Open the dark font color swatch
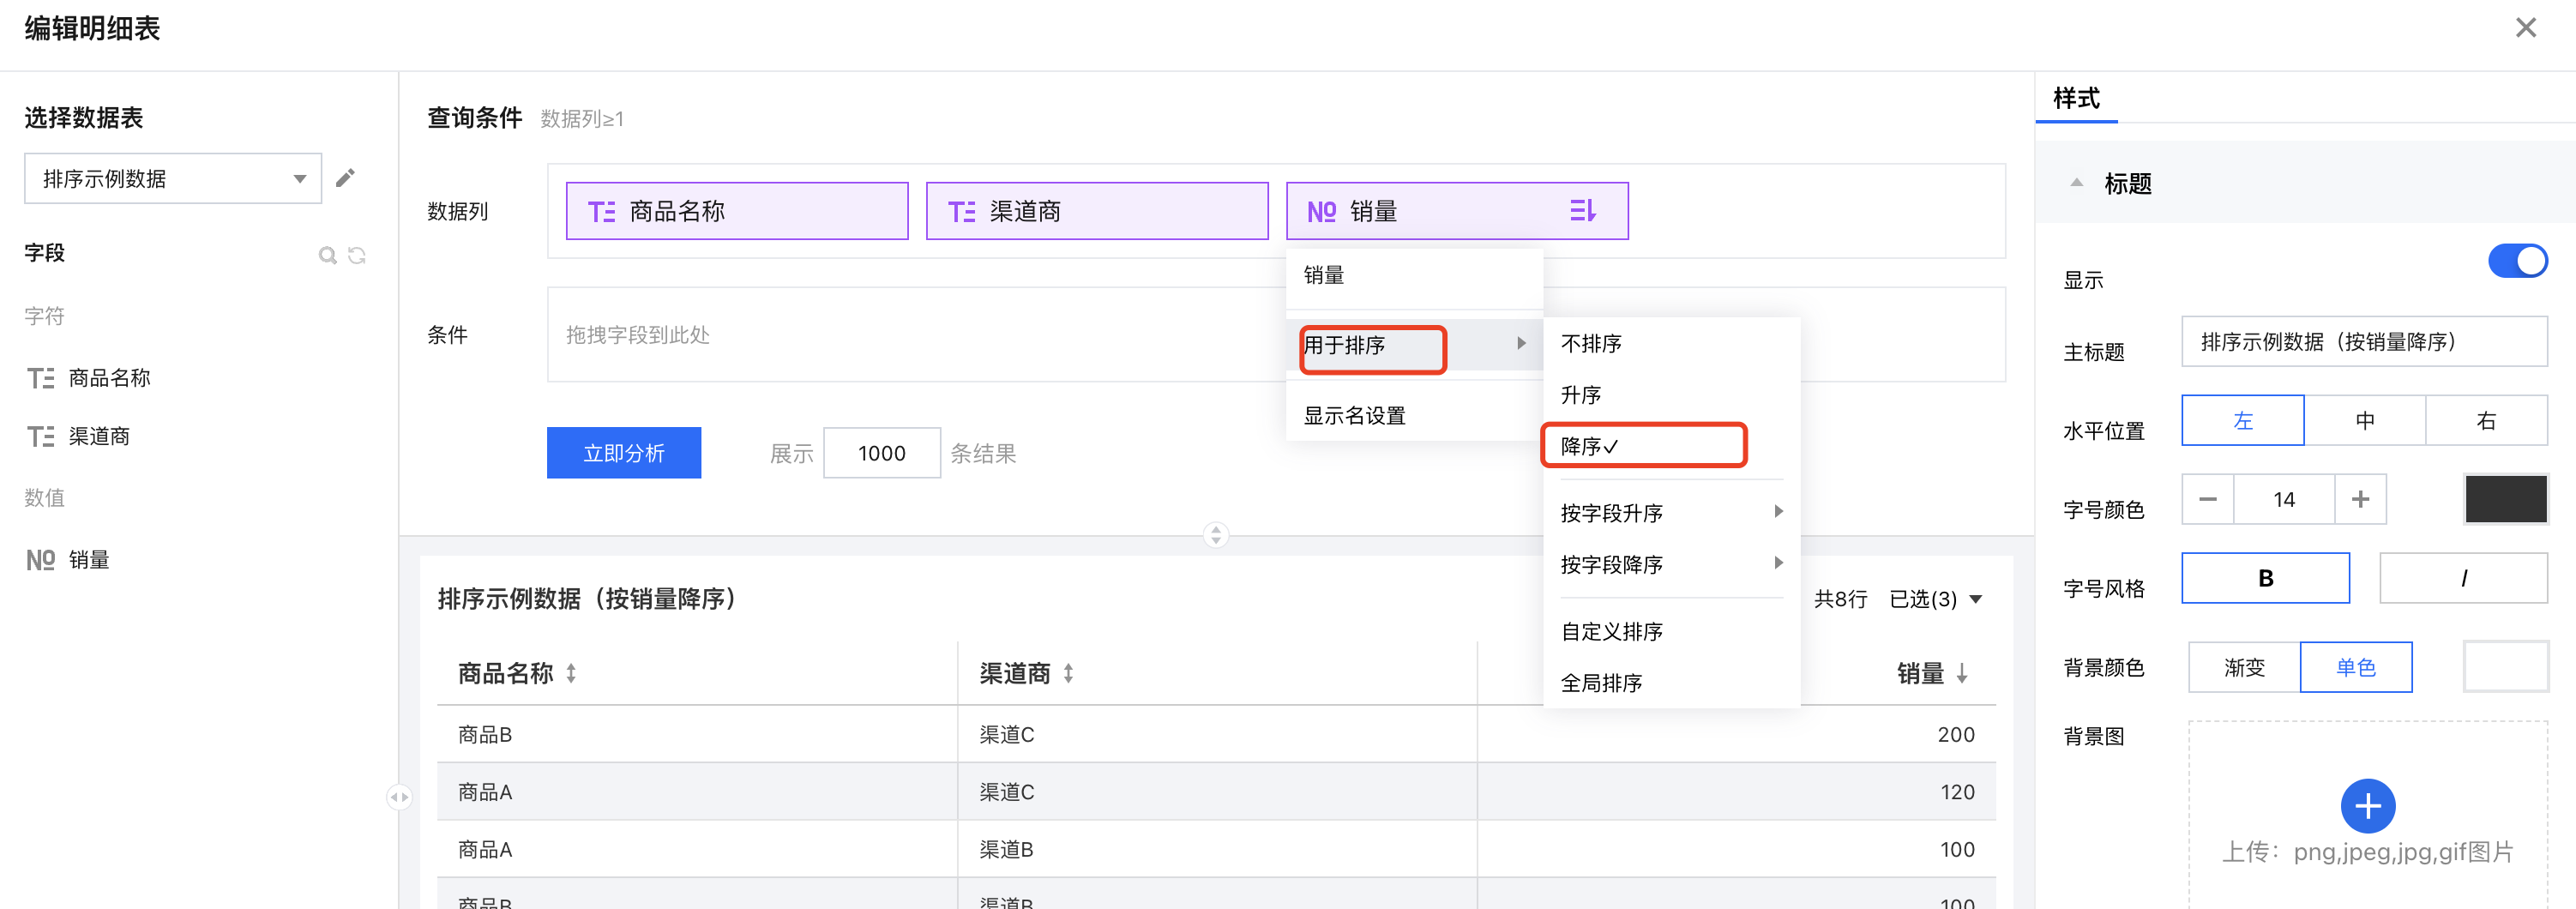2576x909 pixels. click(2505, 499)
